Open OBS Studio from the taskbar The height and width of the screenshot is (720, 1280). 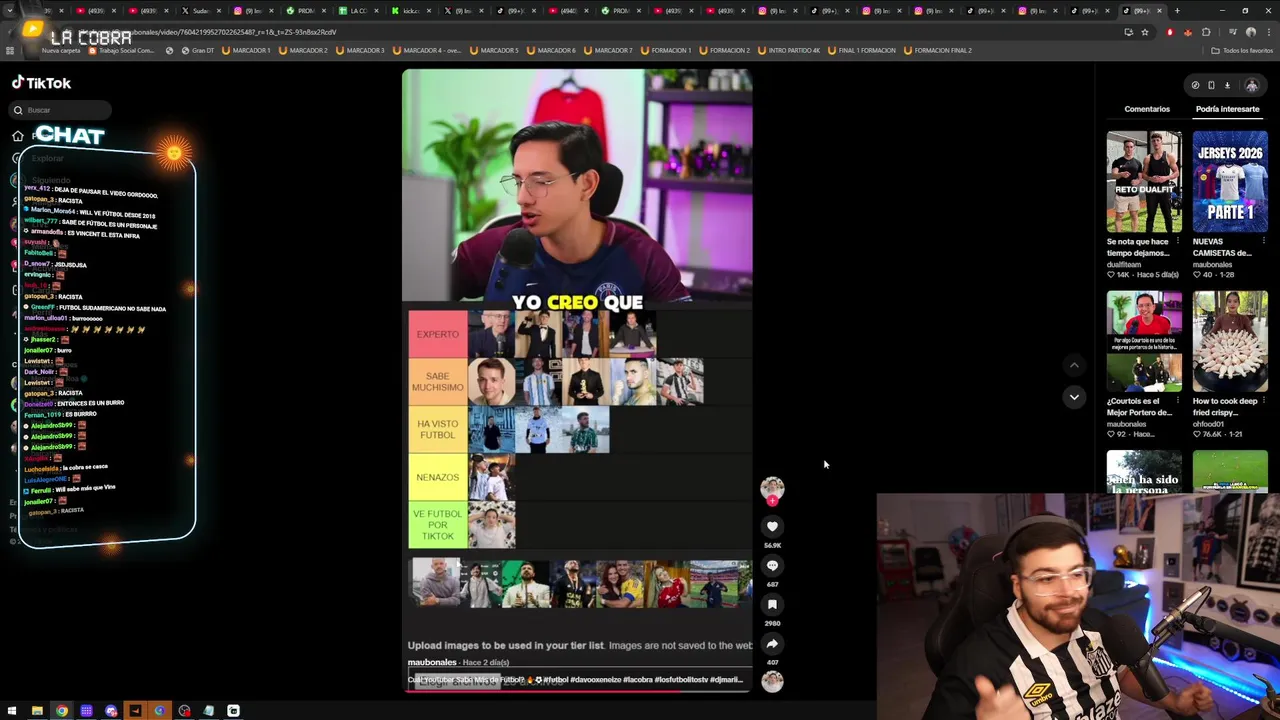[x=184, y=711]
